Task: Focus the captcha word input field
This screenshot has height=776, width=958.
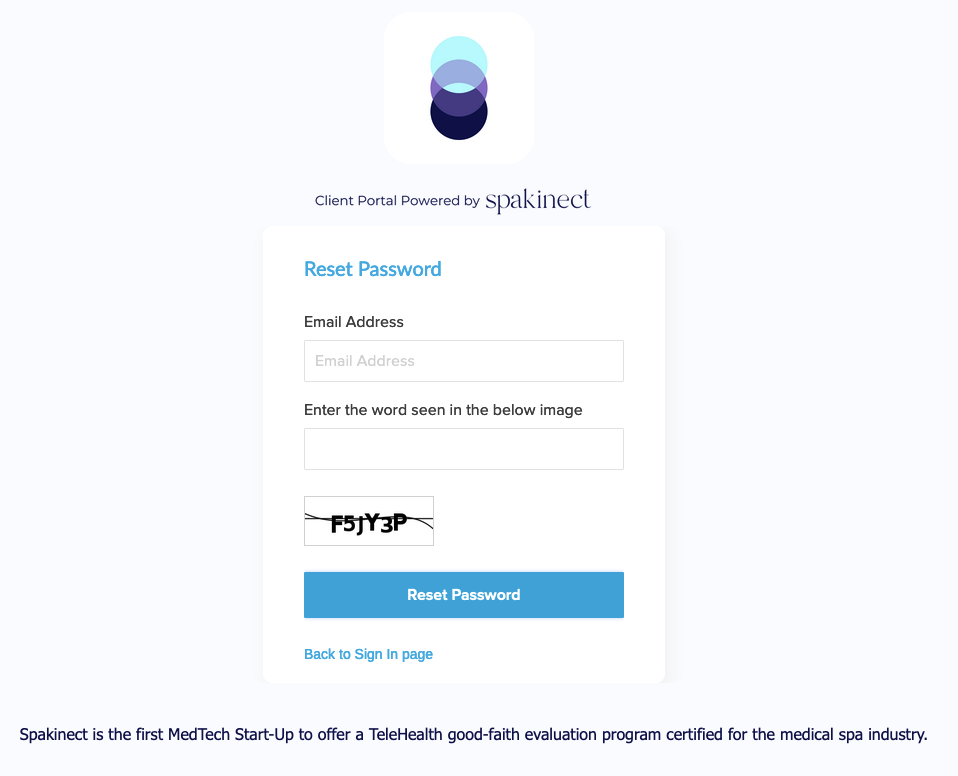Action: point(464,449)
